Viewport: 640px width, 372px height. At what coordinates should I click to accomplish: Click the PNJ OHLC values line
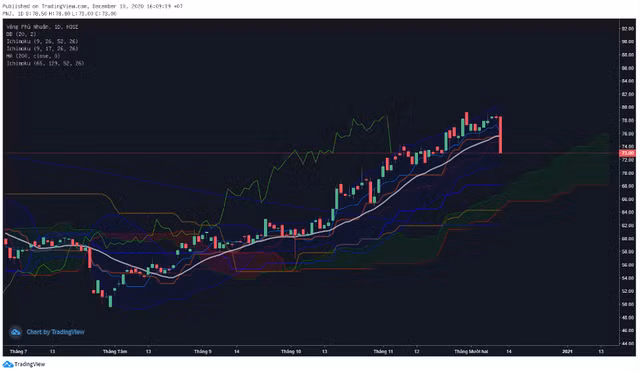(x=60, y=13)
